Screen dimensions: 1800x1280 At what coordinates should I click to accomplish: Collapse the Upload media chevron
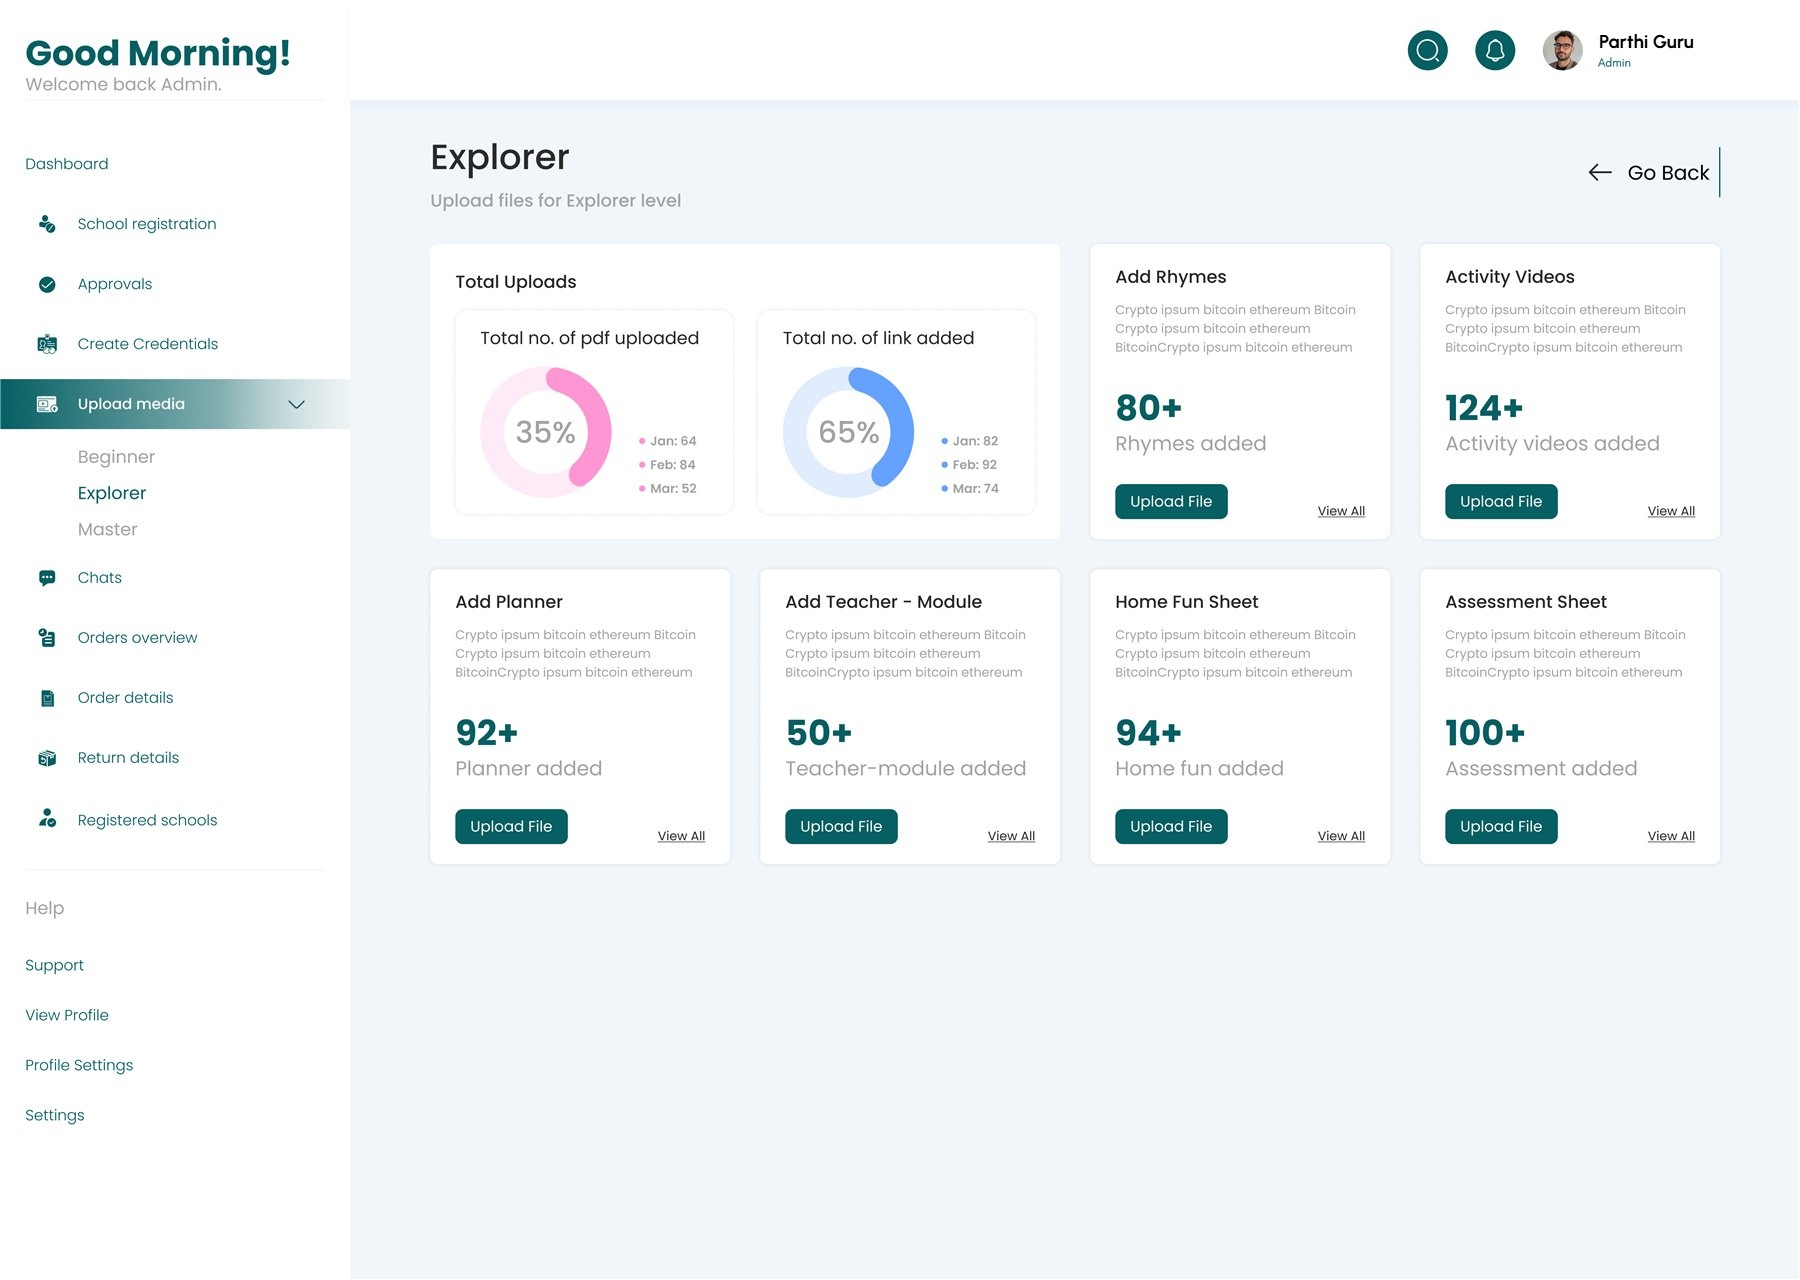(x=296, y=404)
